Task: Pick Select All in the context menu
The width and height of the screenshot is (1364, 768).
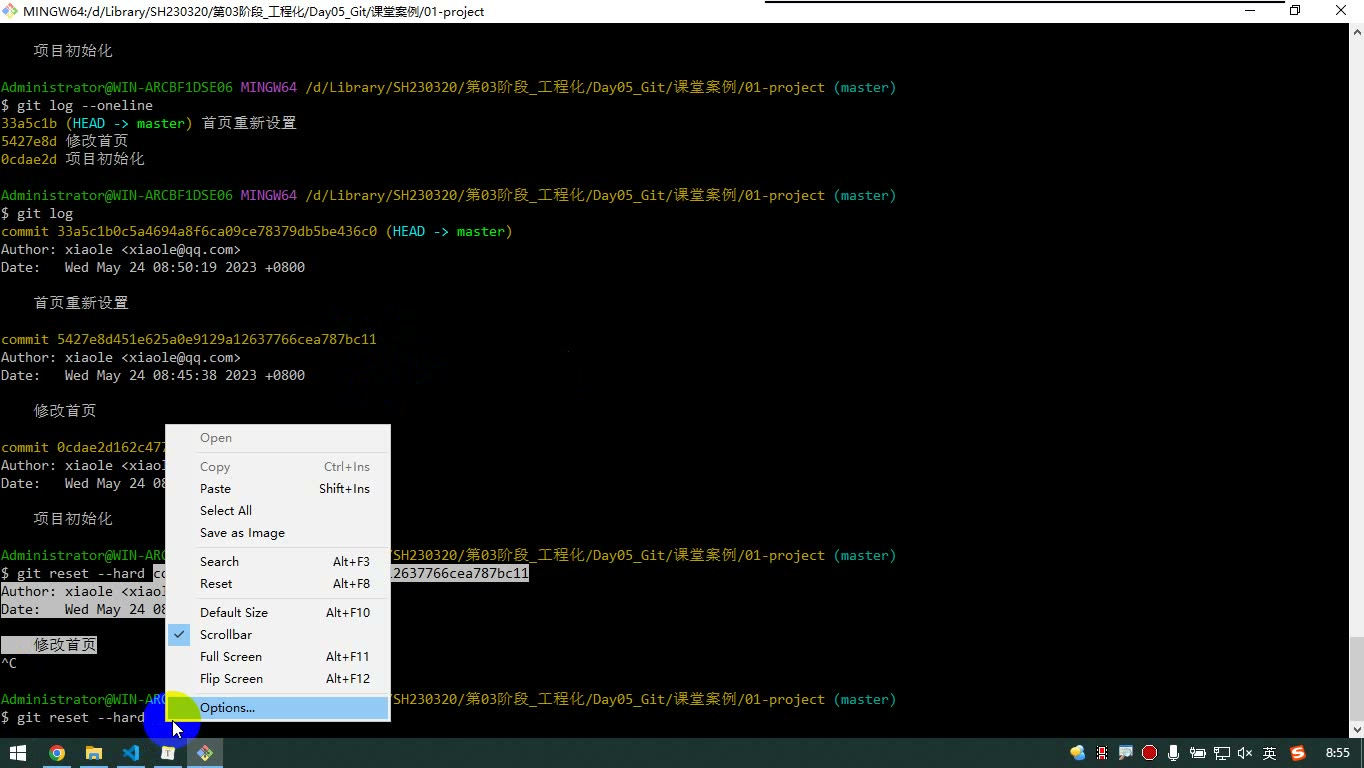Action: 277,511
